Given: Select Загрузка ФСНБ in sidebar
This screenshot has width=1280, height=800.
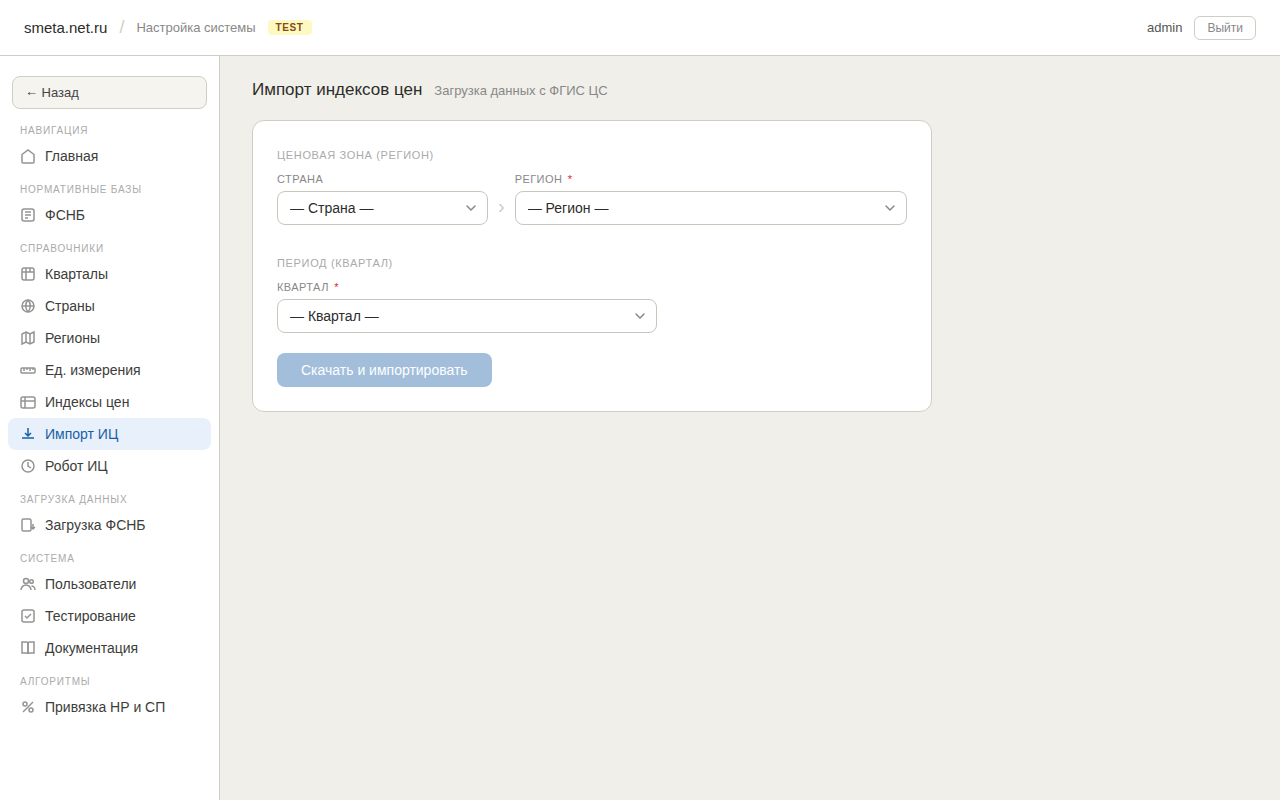Looking at the screenshot, I should click(95, 525).
